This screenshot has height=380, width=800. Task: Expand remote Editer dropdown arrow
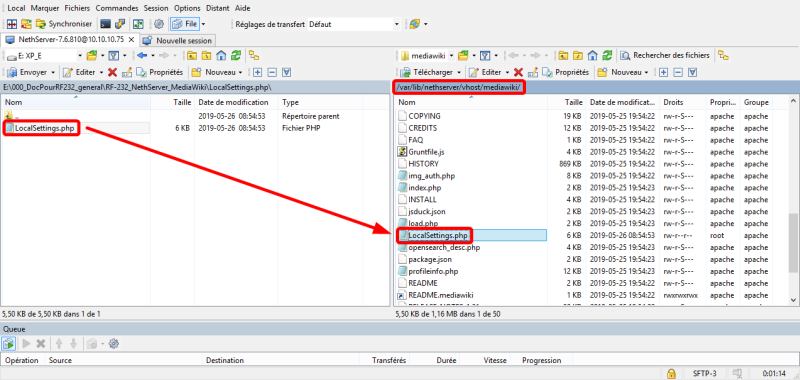(507, 72)
